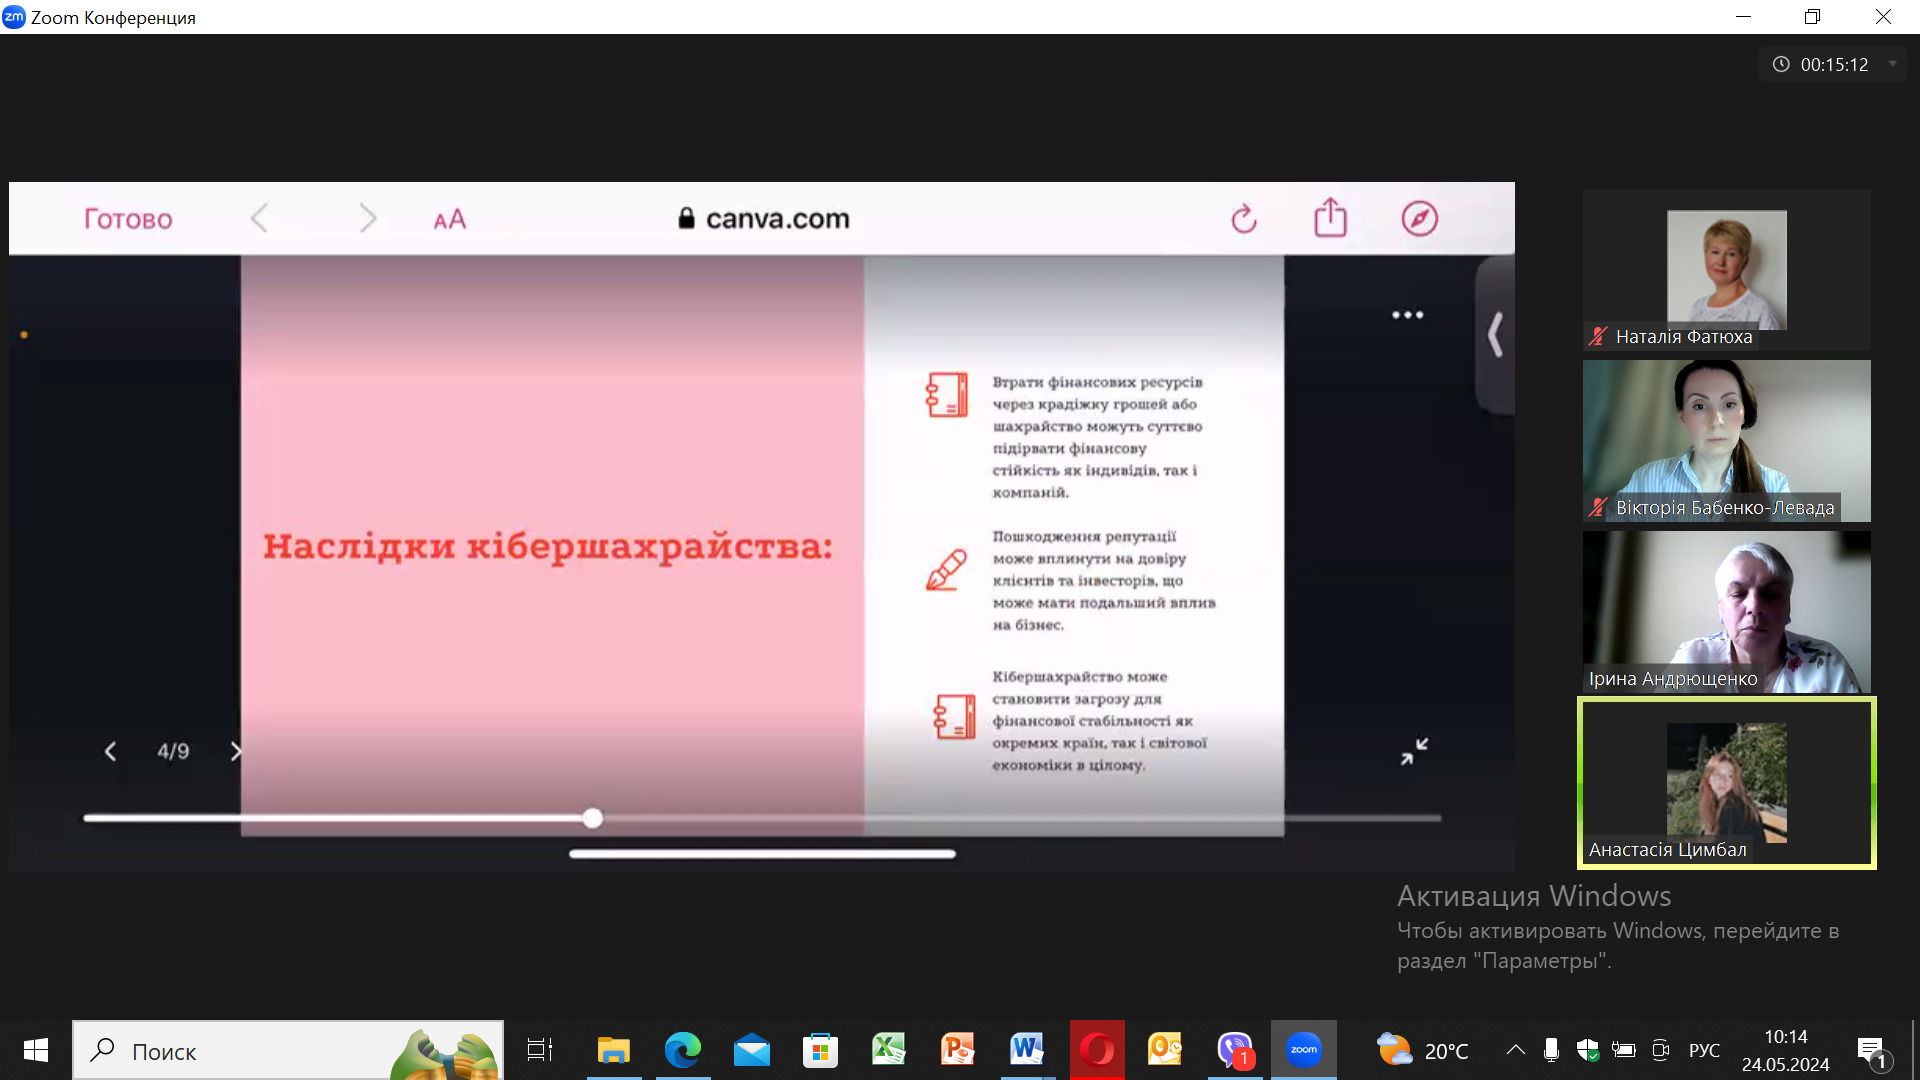Viewport: 1920px width, 1080px height.
Task: Open Opera browser from taskbar
Action: (1097, 1050)
